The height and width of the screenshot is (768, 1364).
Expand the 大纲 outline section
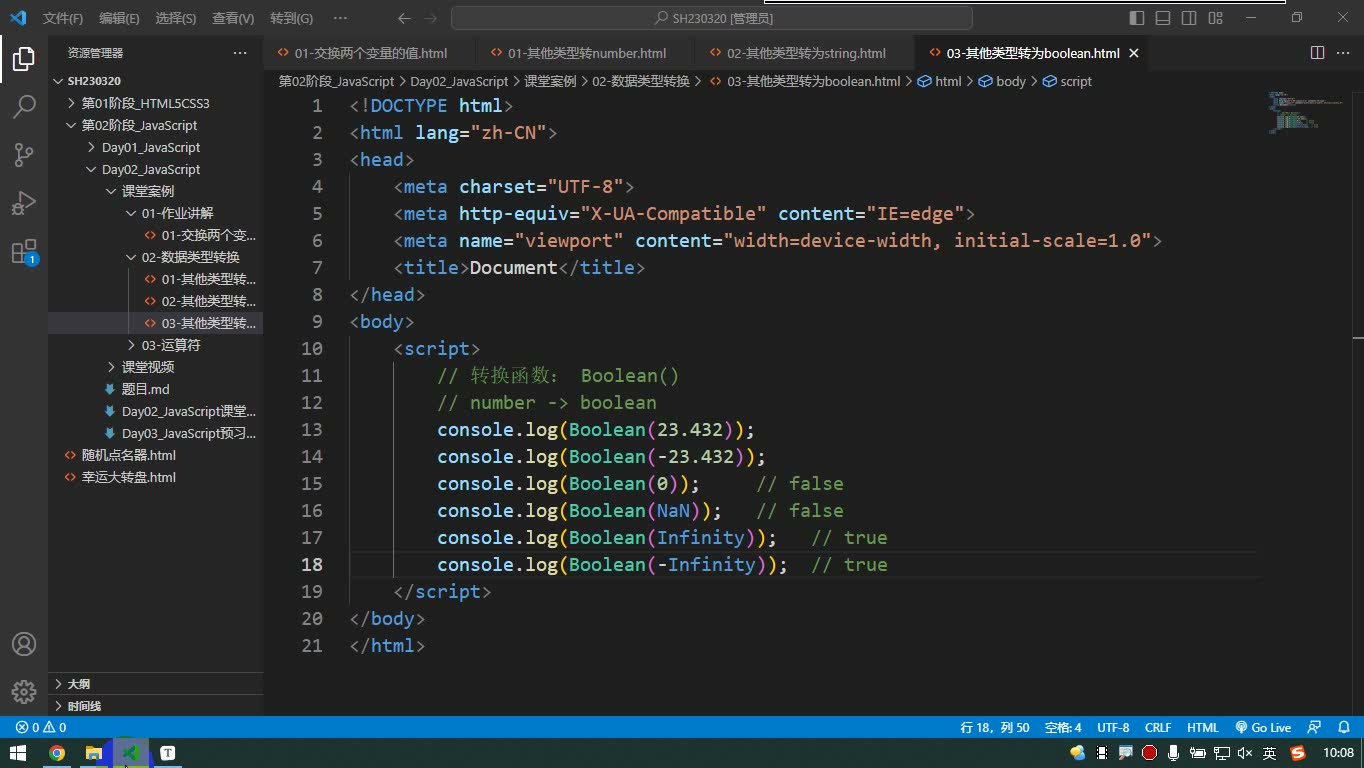[x=78, y=684]
